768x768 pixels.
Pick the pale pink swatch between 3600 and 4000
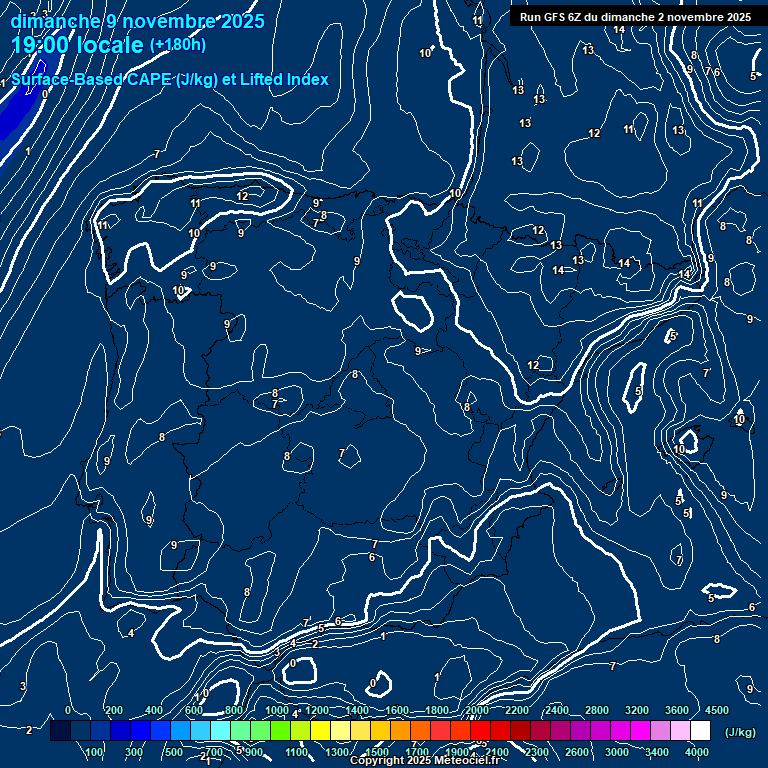tap(680, 730)
